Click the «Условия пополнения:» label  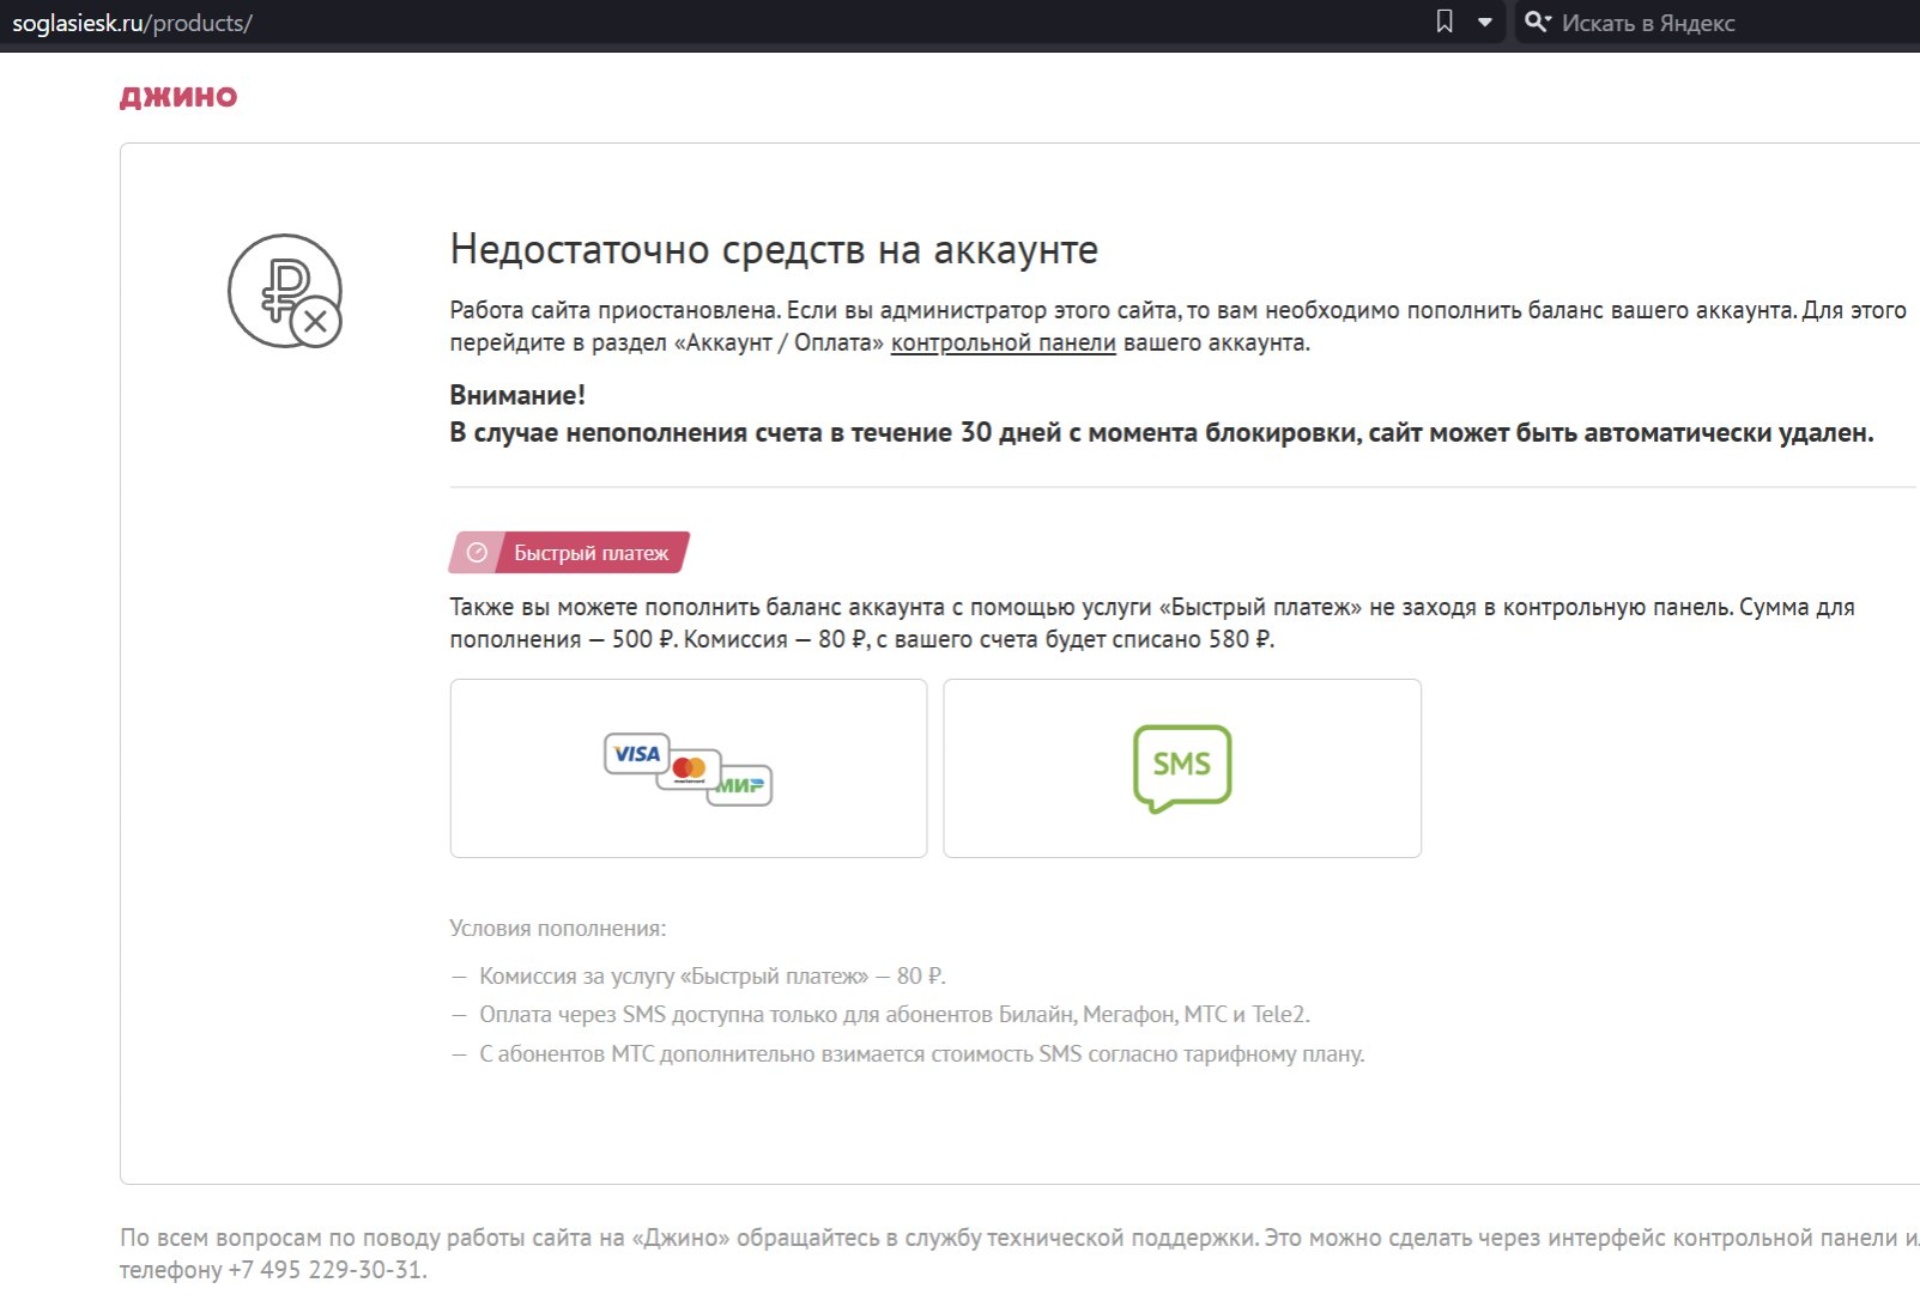[x=557, y=928]
